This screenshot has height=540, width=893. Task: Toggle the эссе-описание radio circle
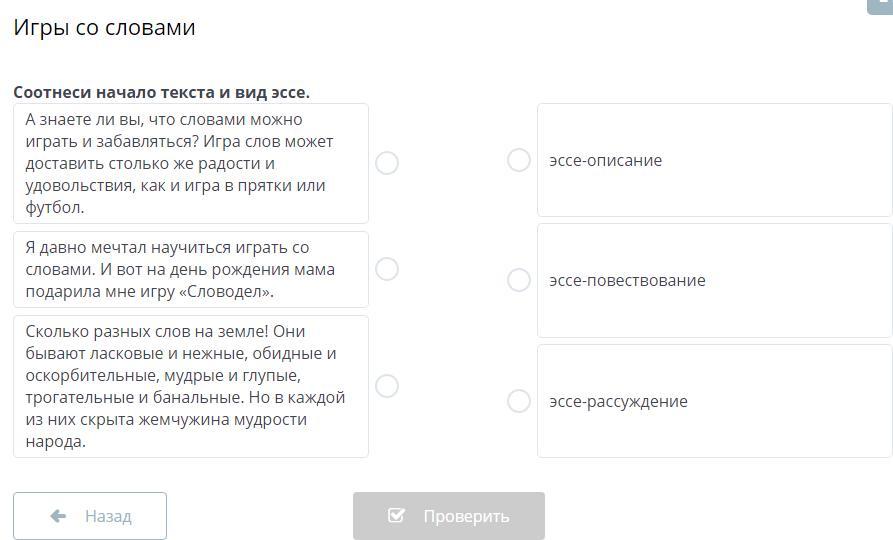(x=518, y=160)
